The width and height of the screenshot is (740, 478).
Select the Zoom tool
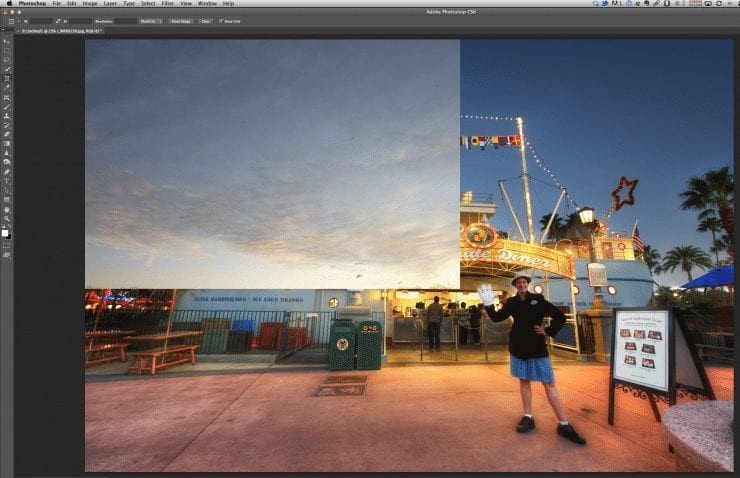[x=7, y=218]
